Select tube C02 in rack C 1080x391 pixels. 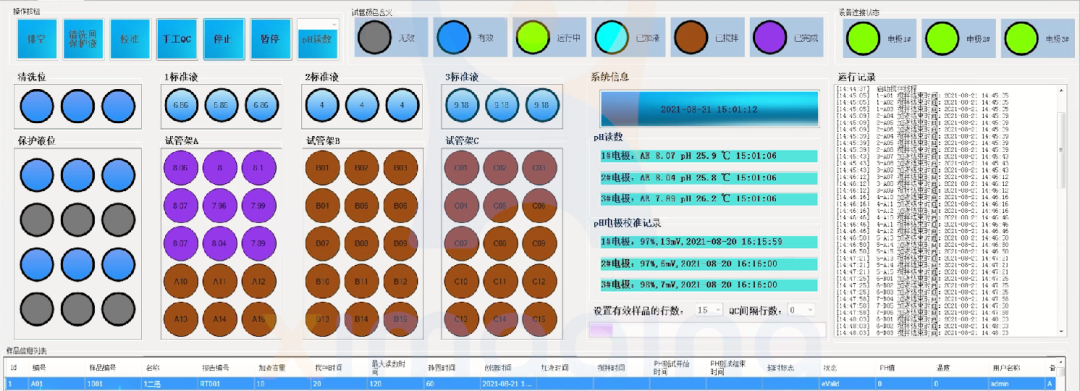pyautogui.click(x=501, y=168)
